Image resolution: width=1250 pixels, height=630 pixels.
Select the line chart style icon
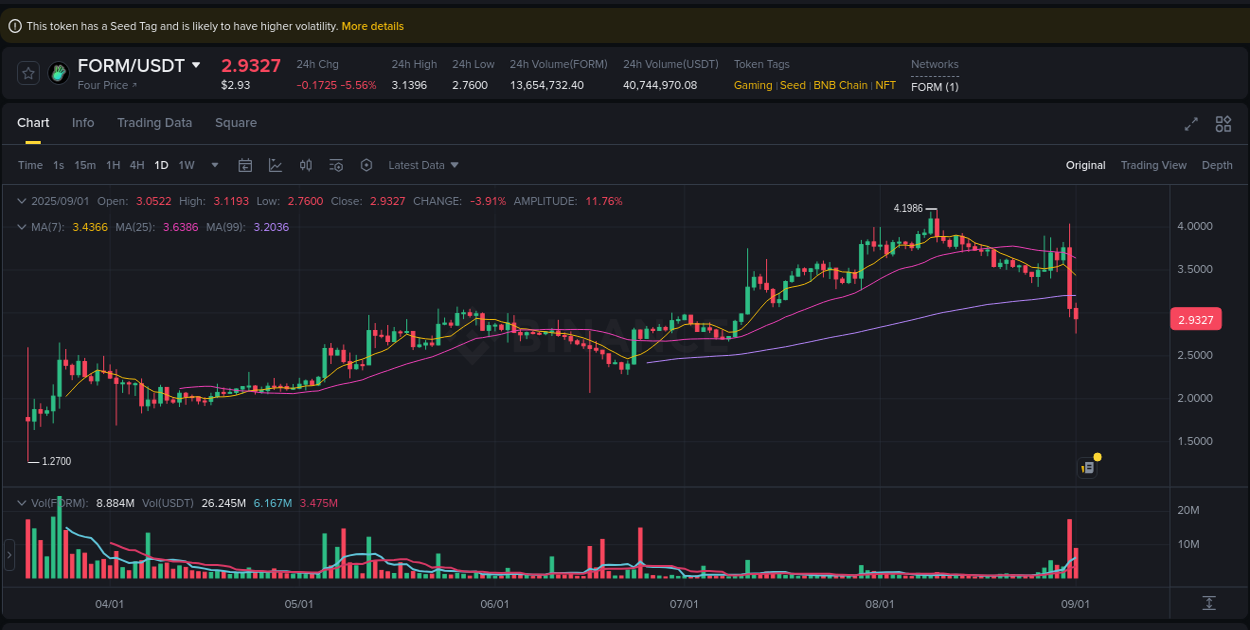point(276,165)
